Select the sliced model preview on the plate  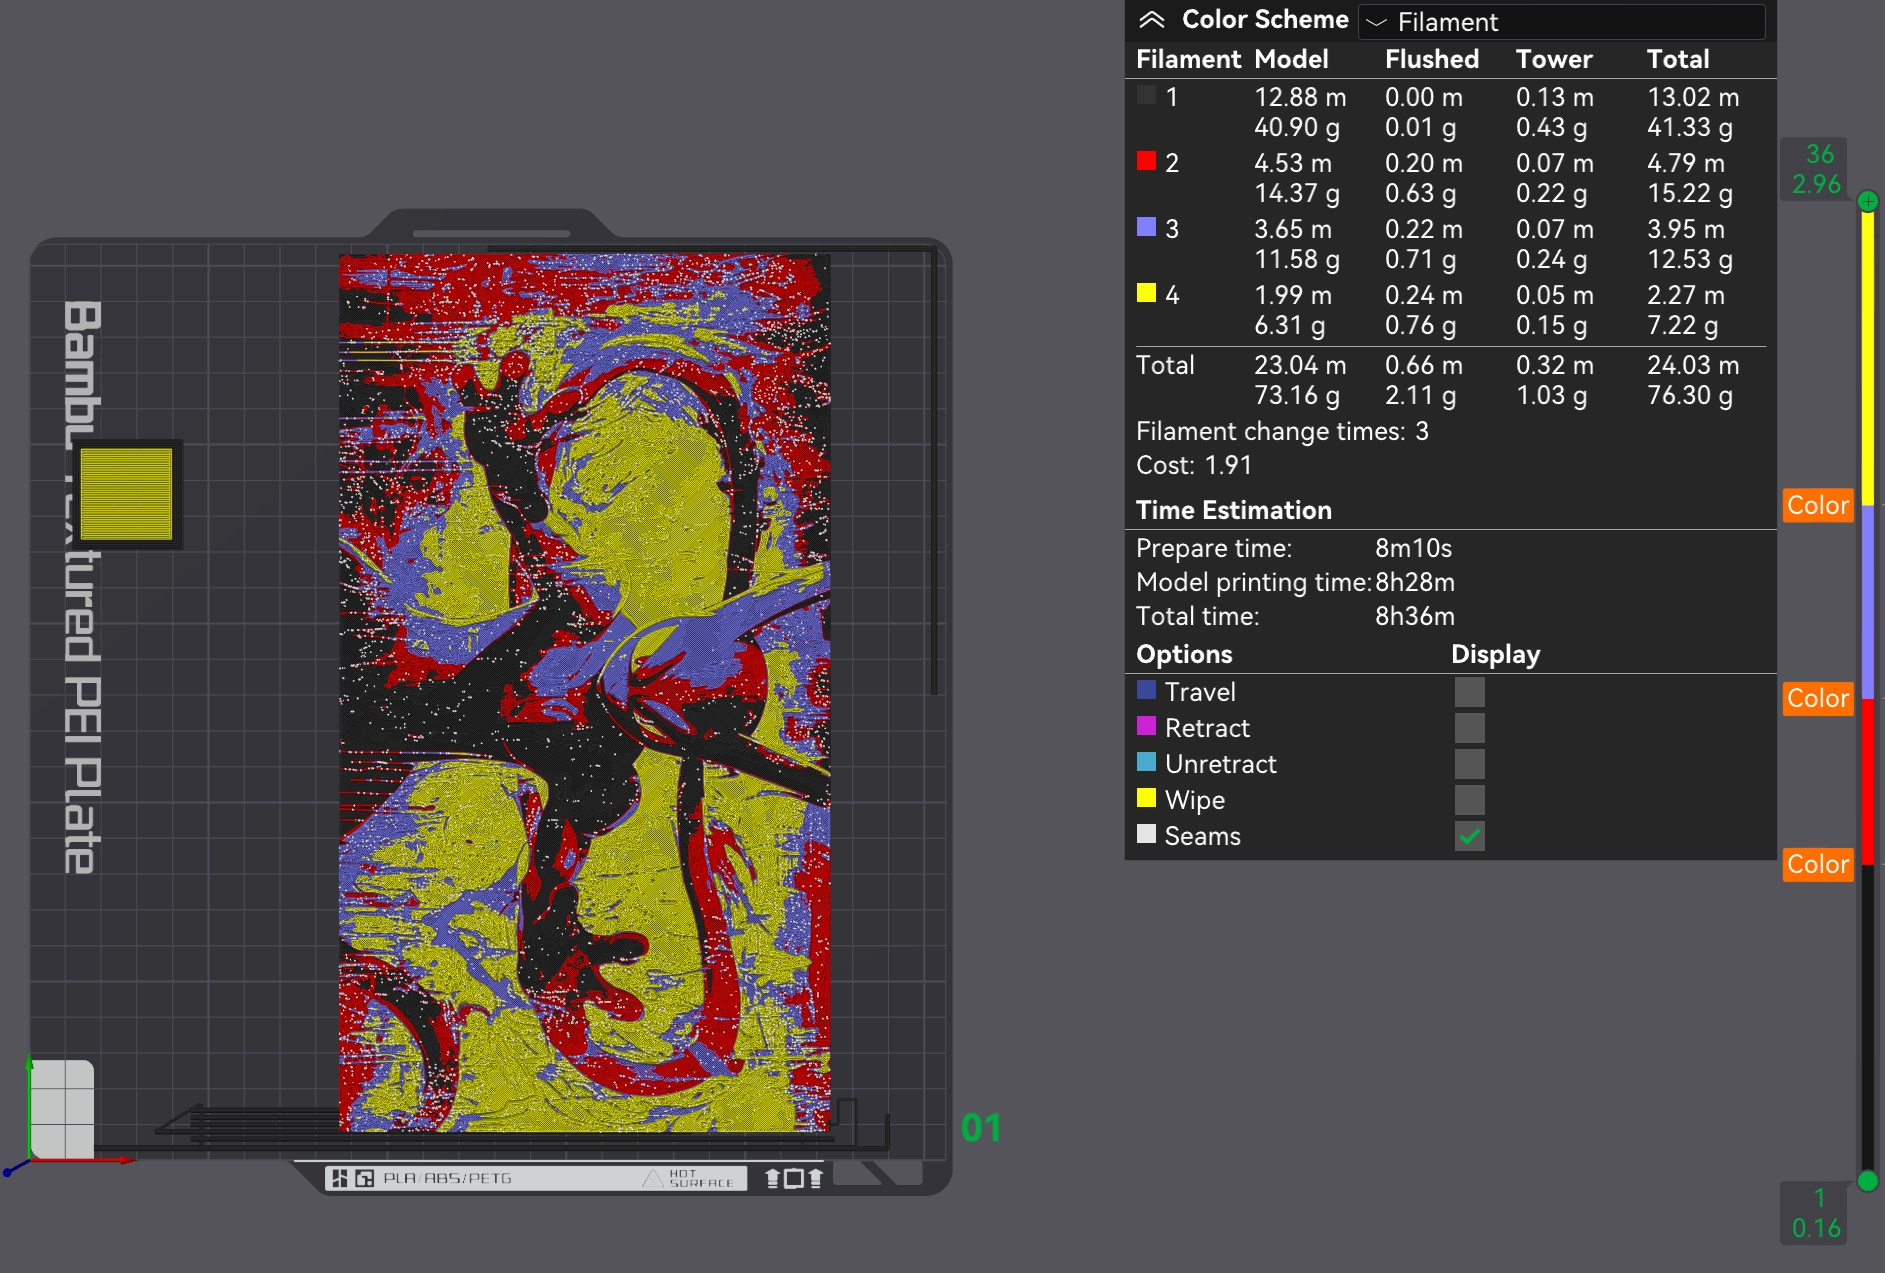584,693
